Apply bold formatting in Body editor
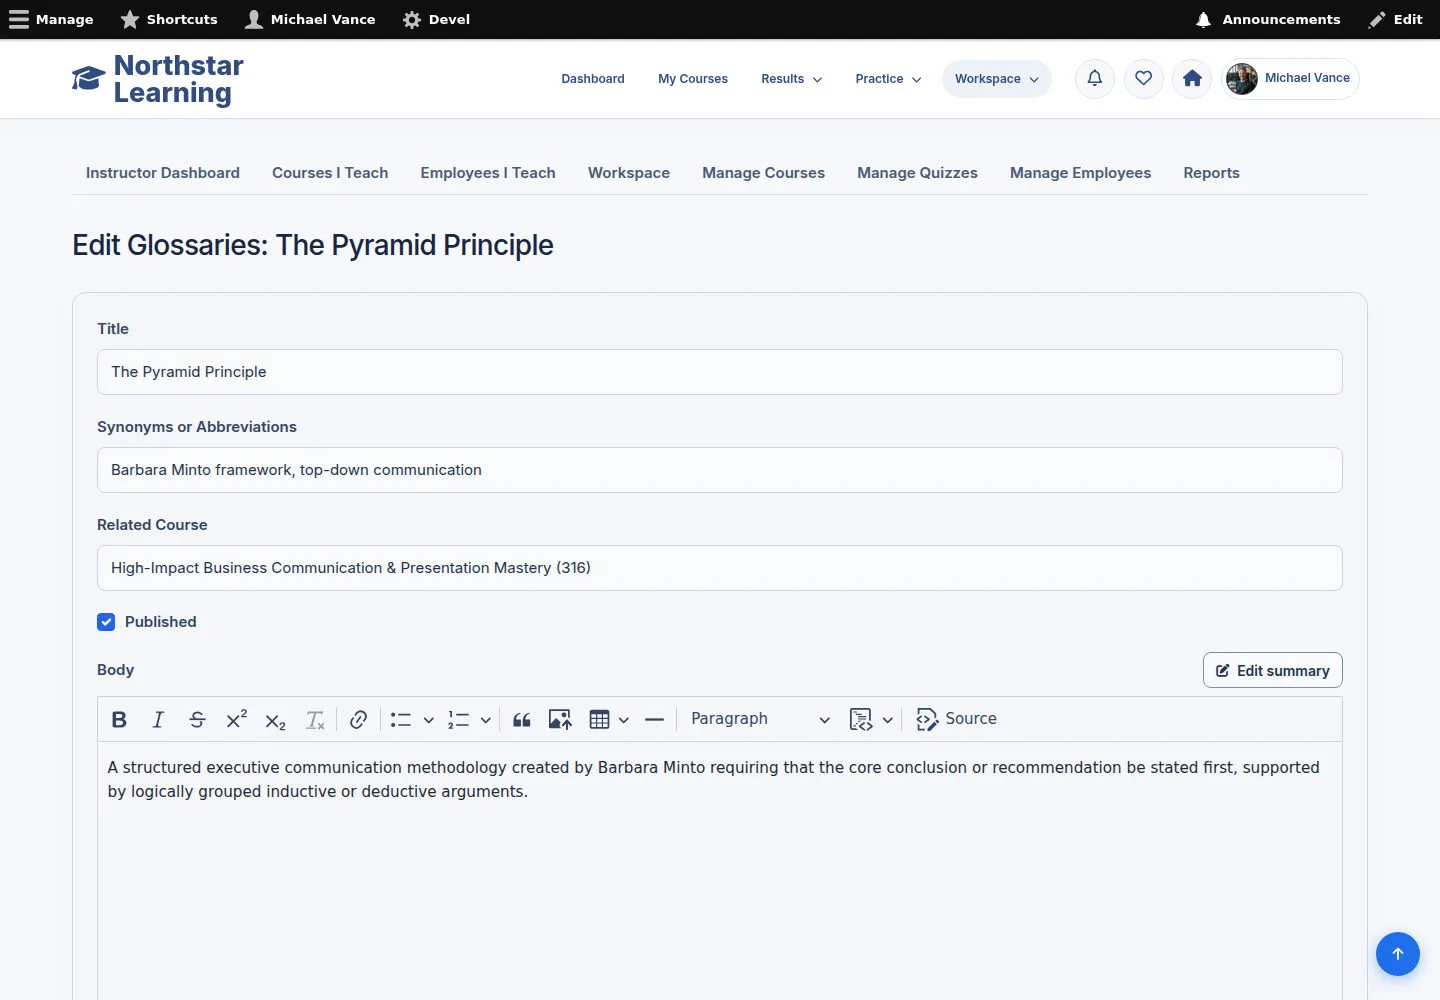This screenshot has height=1000, width=1440. click(119, 719)
